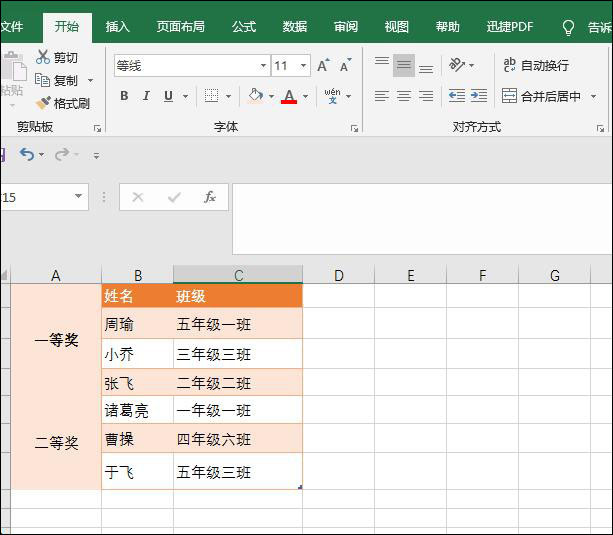Click the Undo arrow in the quick access toolbar
Screen dimensions: 613x535
[26, 154]
